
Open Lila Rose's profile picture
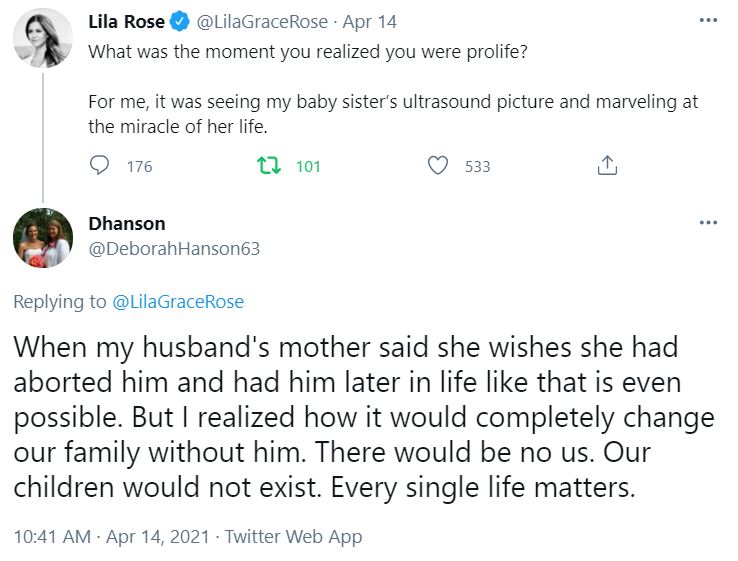tap(42, 38)
